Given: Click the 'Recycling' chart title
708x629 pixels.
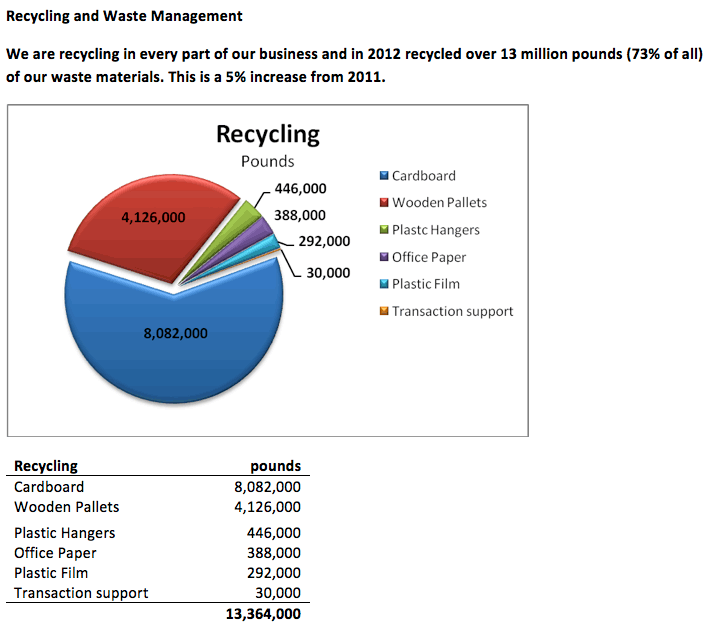Looking at the screenshot, I should pos(268,135).
